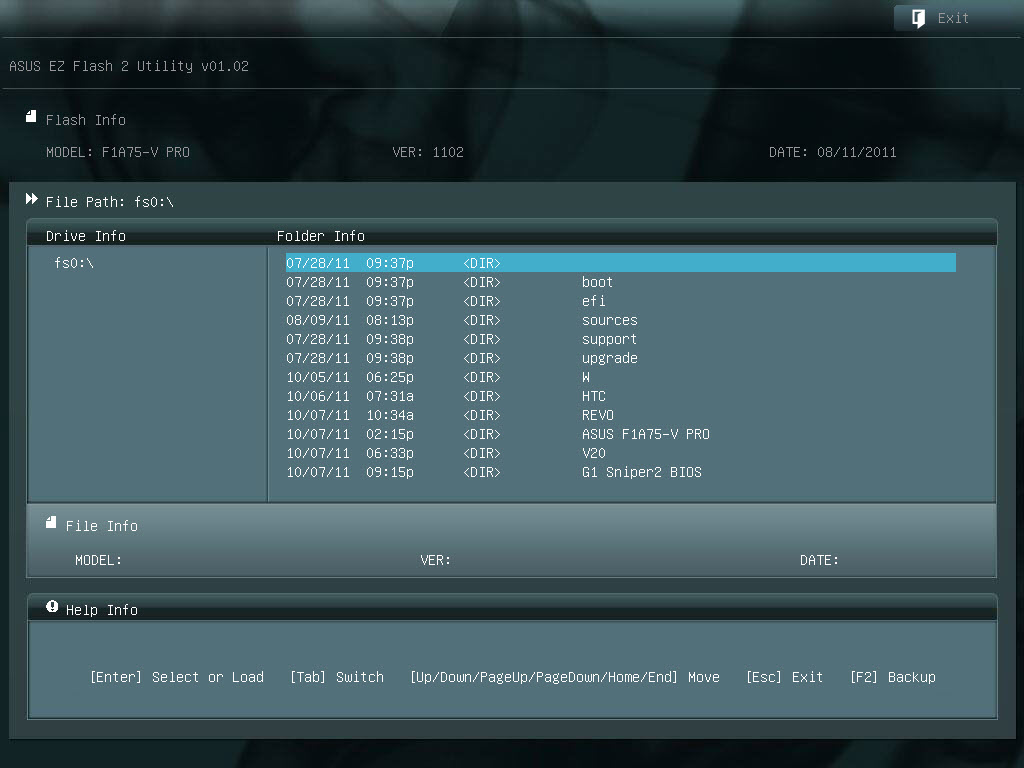Click the File Info VER: field
1024x768 pixels.
(436, 560)
